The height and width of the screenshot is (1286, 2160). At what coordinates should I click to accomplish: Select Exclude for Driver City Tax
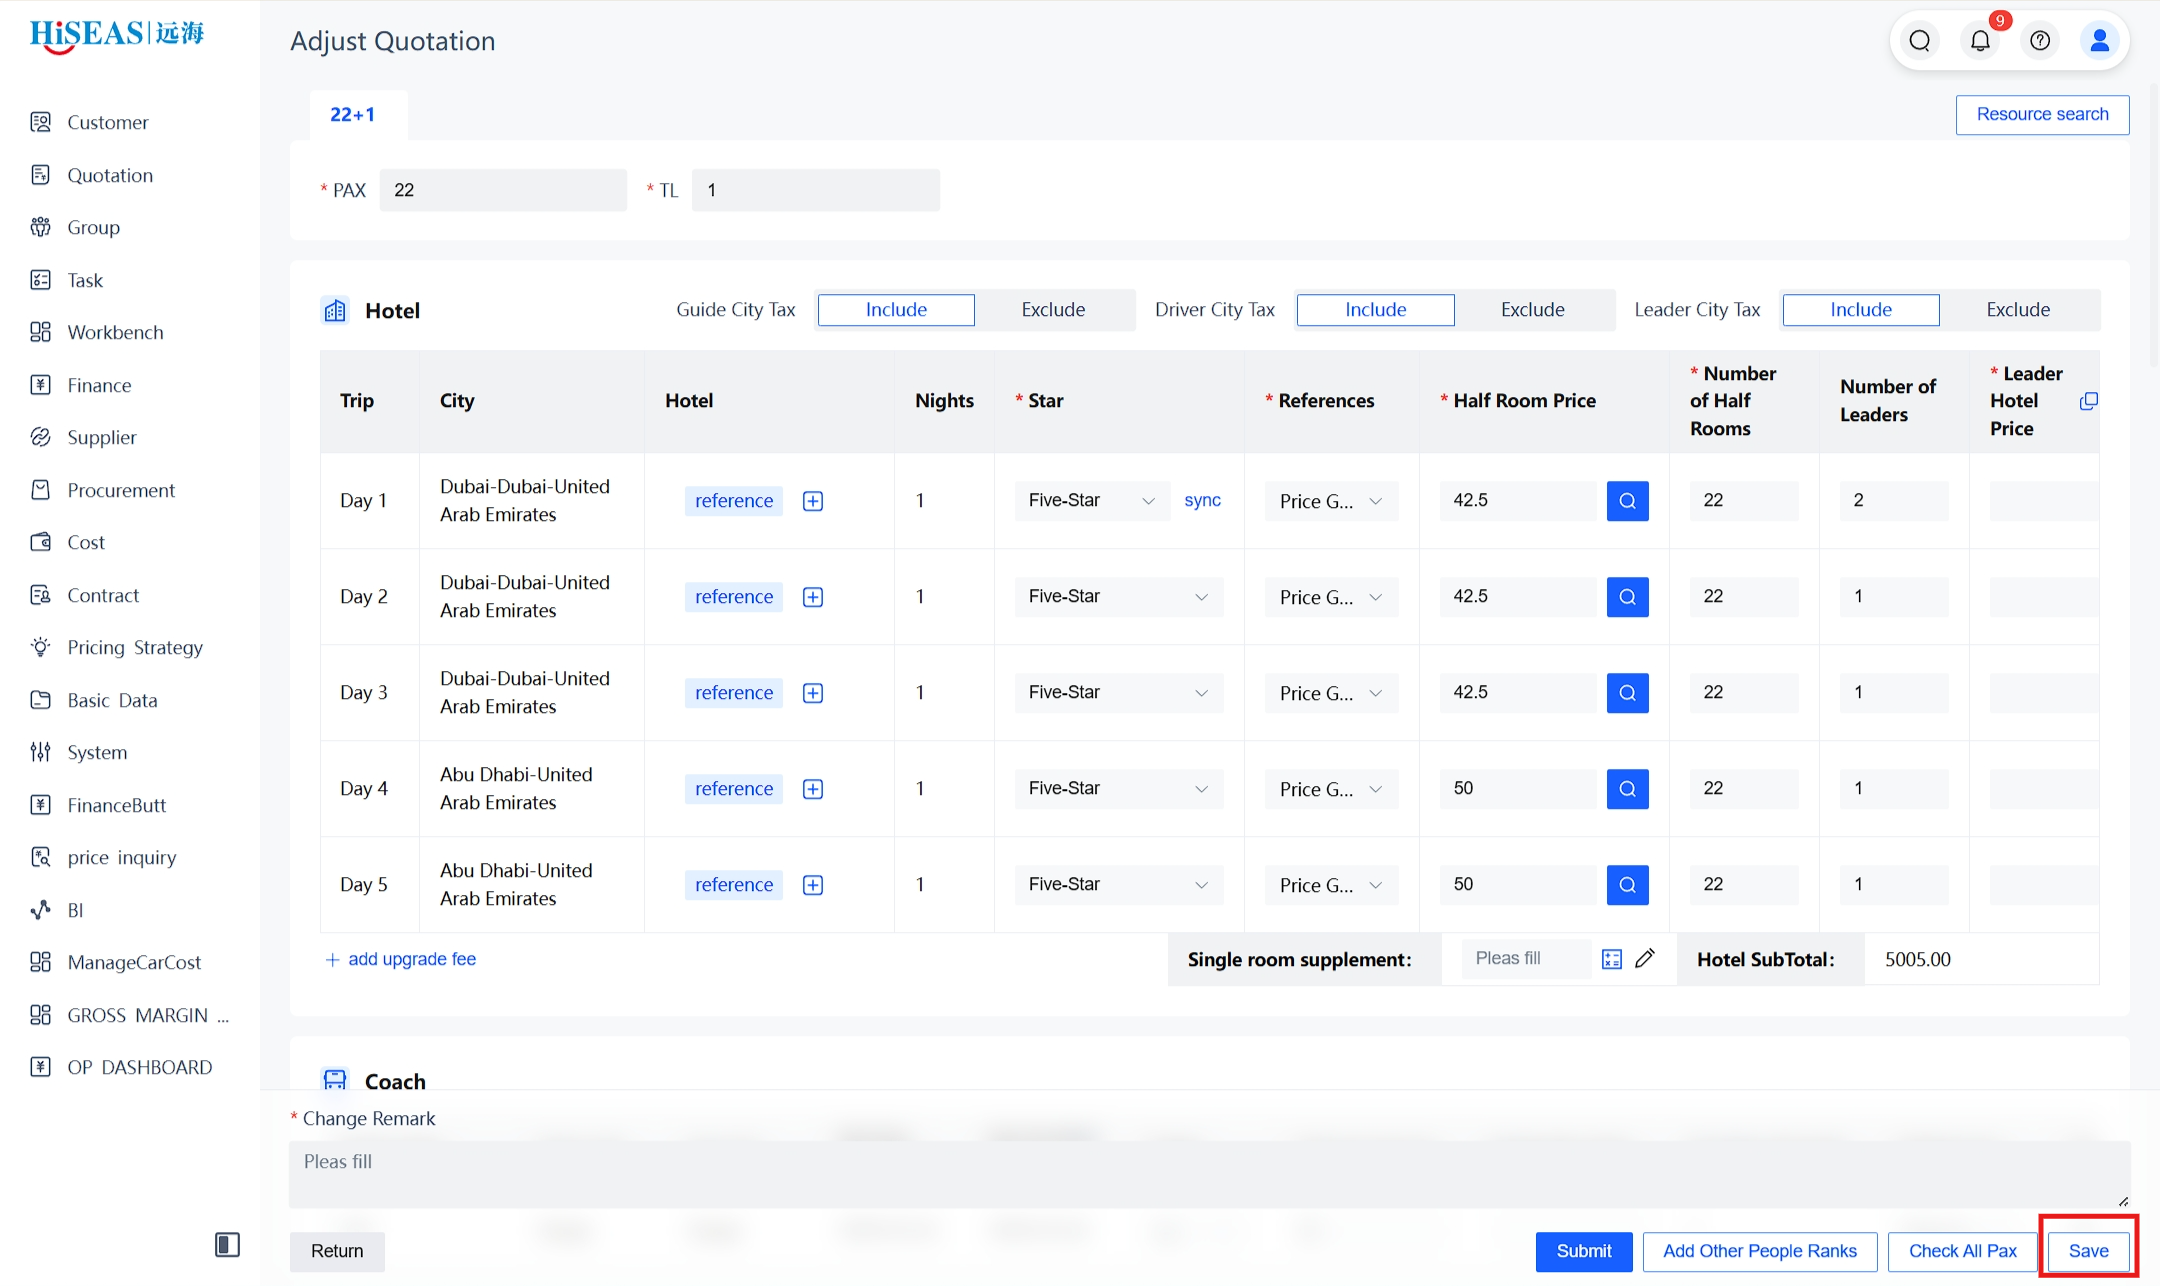[x=1532, y=310]
